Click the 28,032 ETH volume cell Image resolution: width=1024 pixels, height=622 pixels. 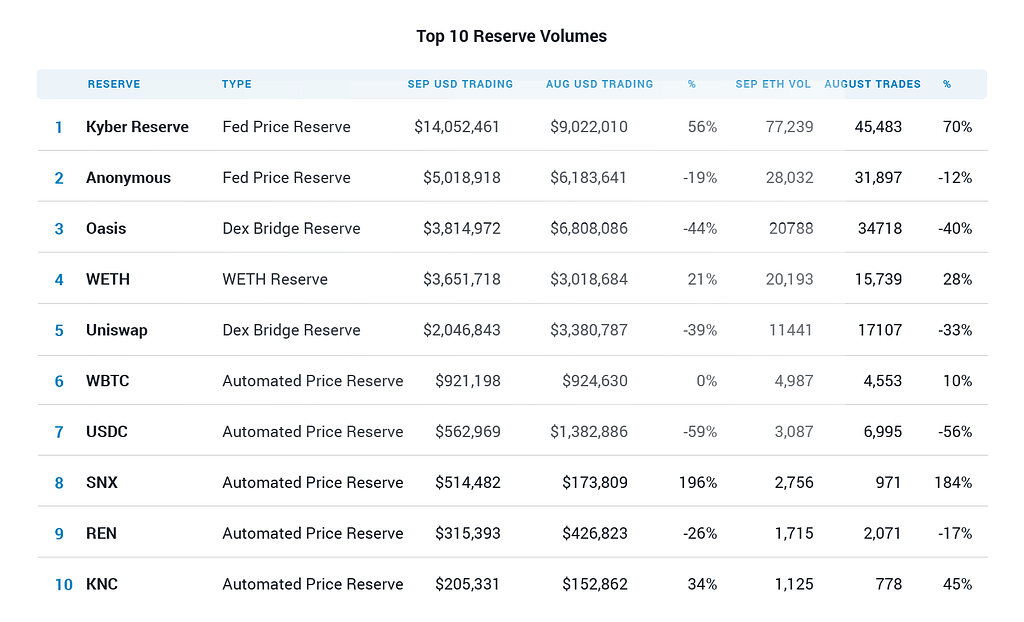(790, 178)
